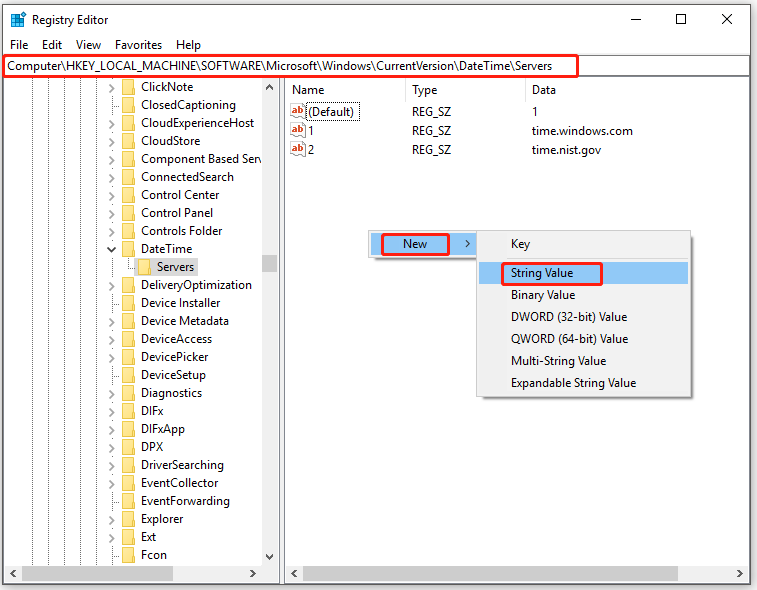Choose Binary Value from the submenu
This screenshot has height=590, width=757.
(x=583, y=295)
